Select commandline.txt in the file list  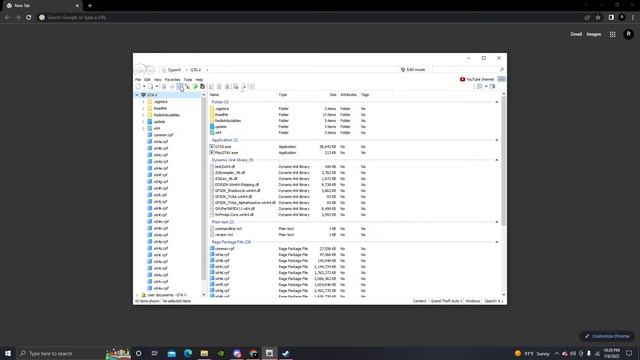[x=228, y=229]
